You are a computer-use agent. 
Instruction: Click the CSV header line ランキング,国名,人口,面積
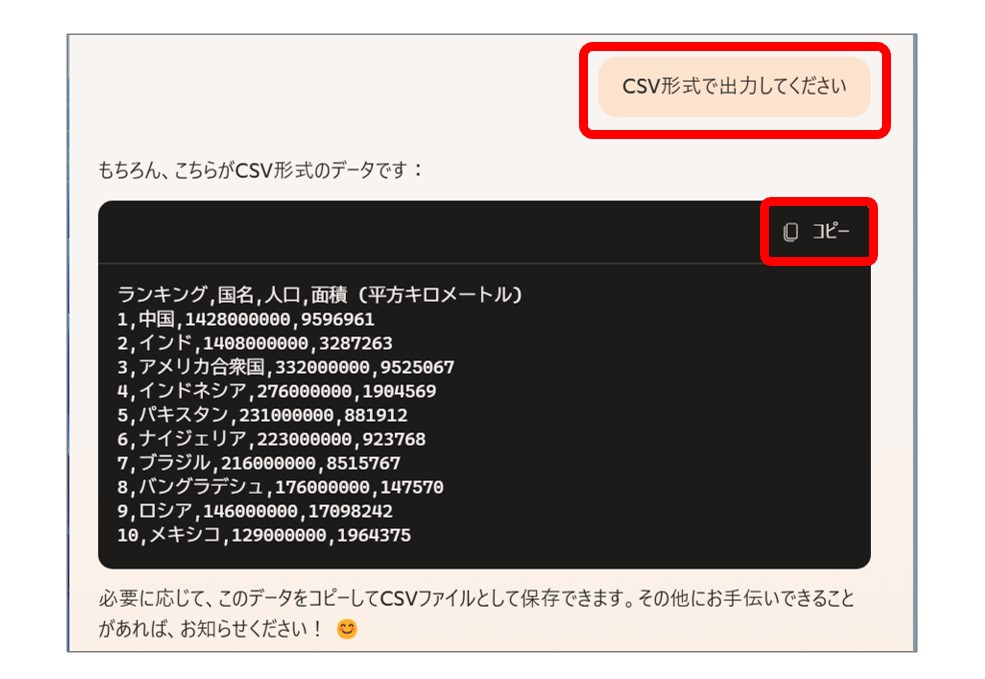(x=320, y=294)
